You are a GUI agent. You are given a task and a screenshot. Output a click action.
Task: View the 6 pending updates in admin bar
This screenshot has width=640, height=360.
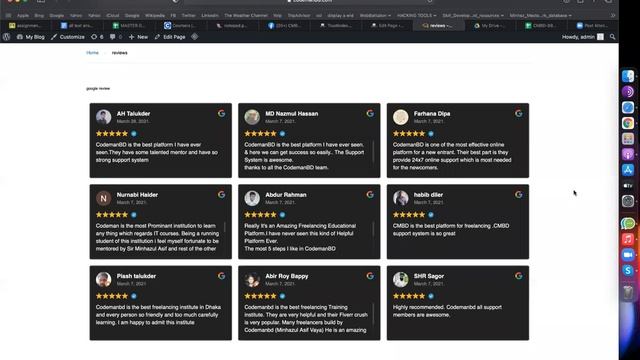(97, 37)
